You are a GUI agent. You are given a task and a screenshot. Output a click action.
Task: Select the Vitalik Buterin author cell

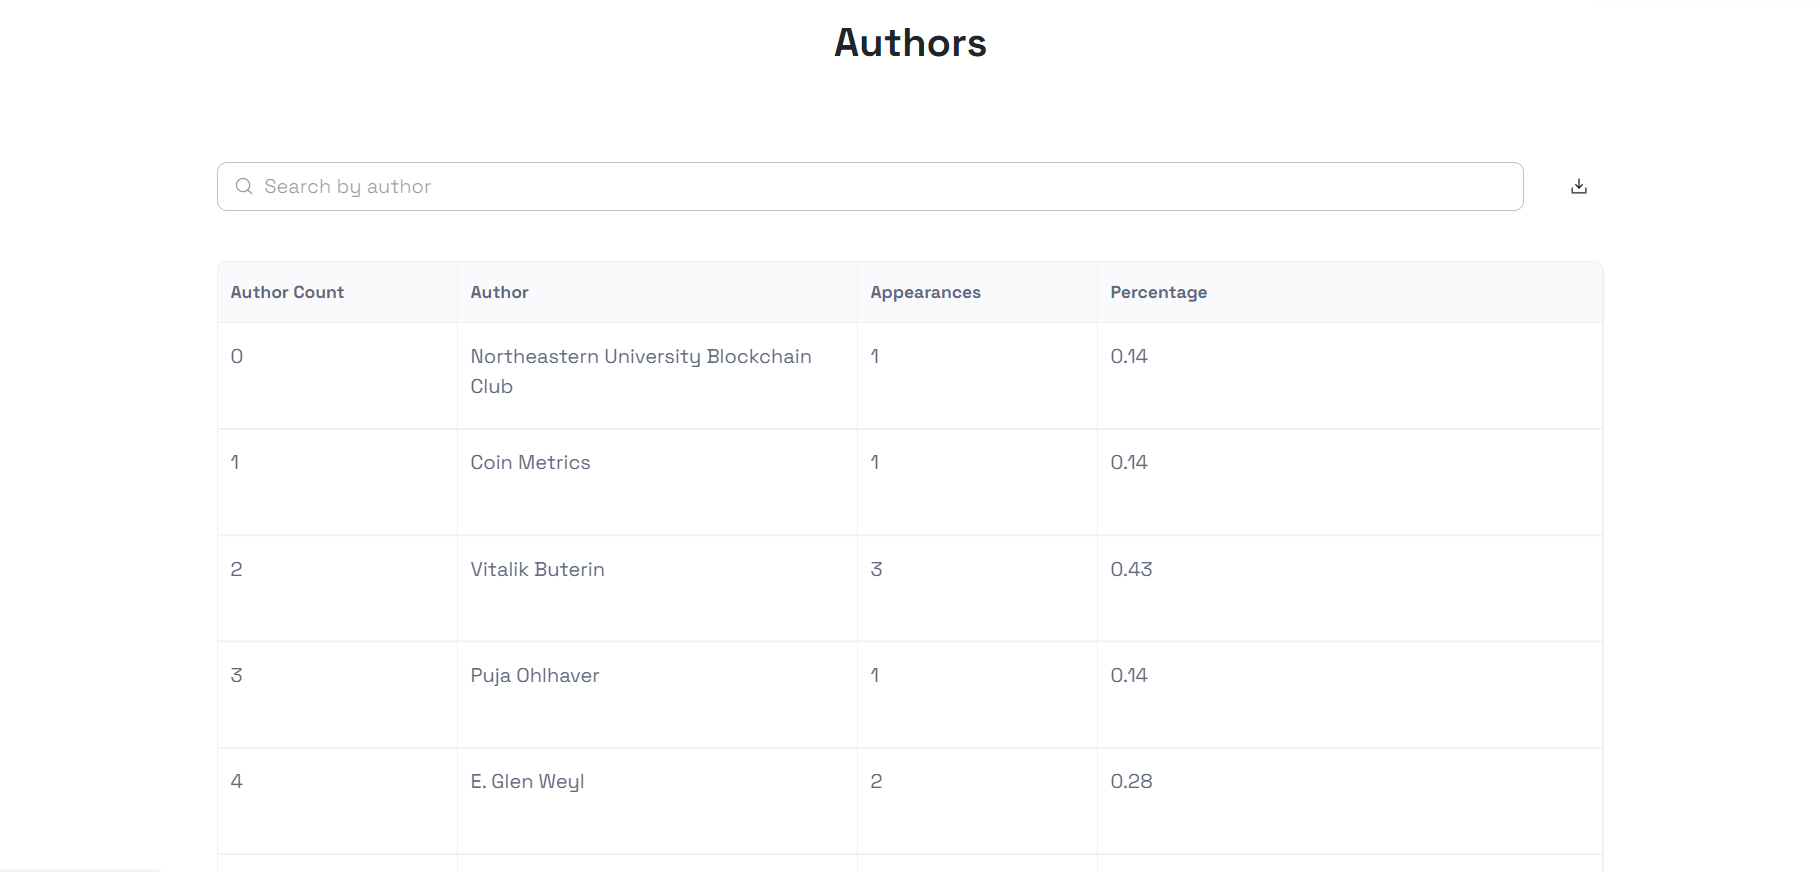coord(657,589)
